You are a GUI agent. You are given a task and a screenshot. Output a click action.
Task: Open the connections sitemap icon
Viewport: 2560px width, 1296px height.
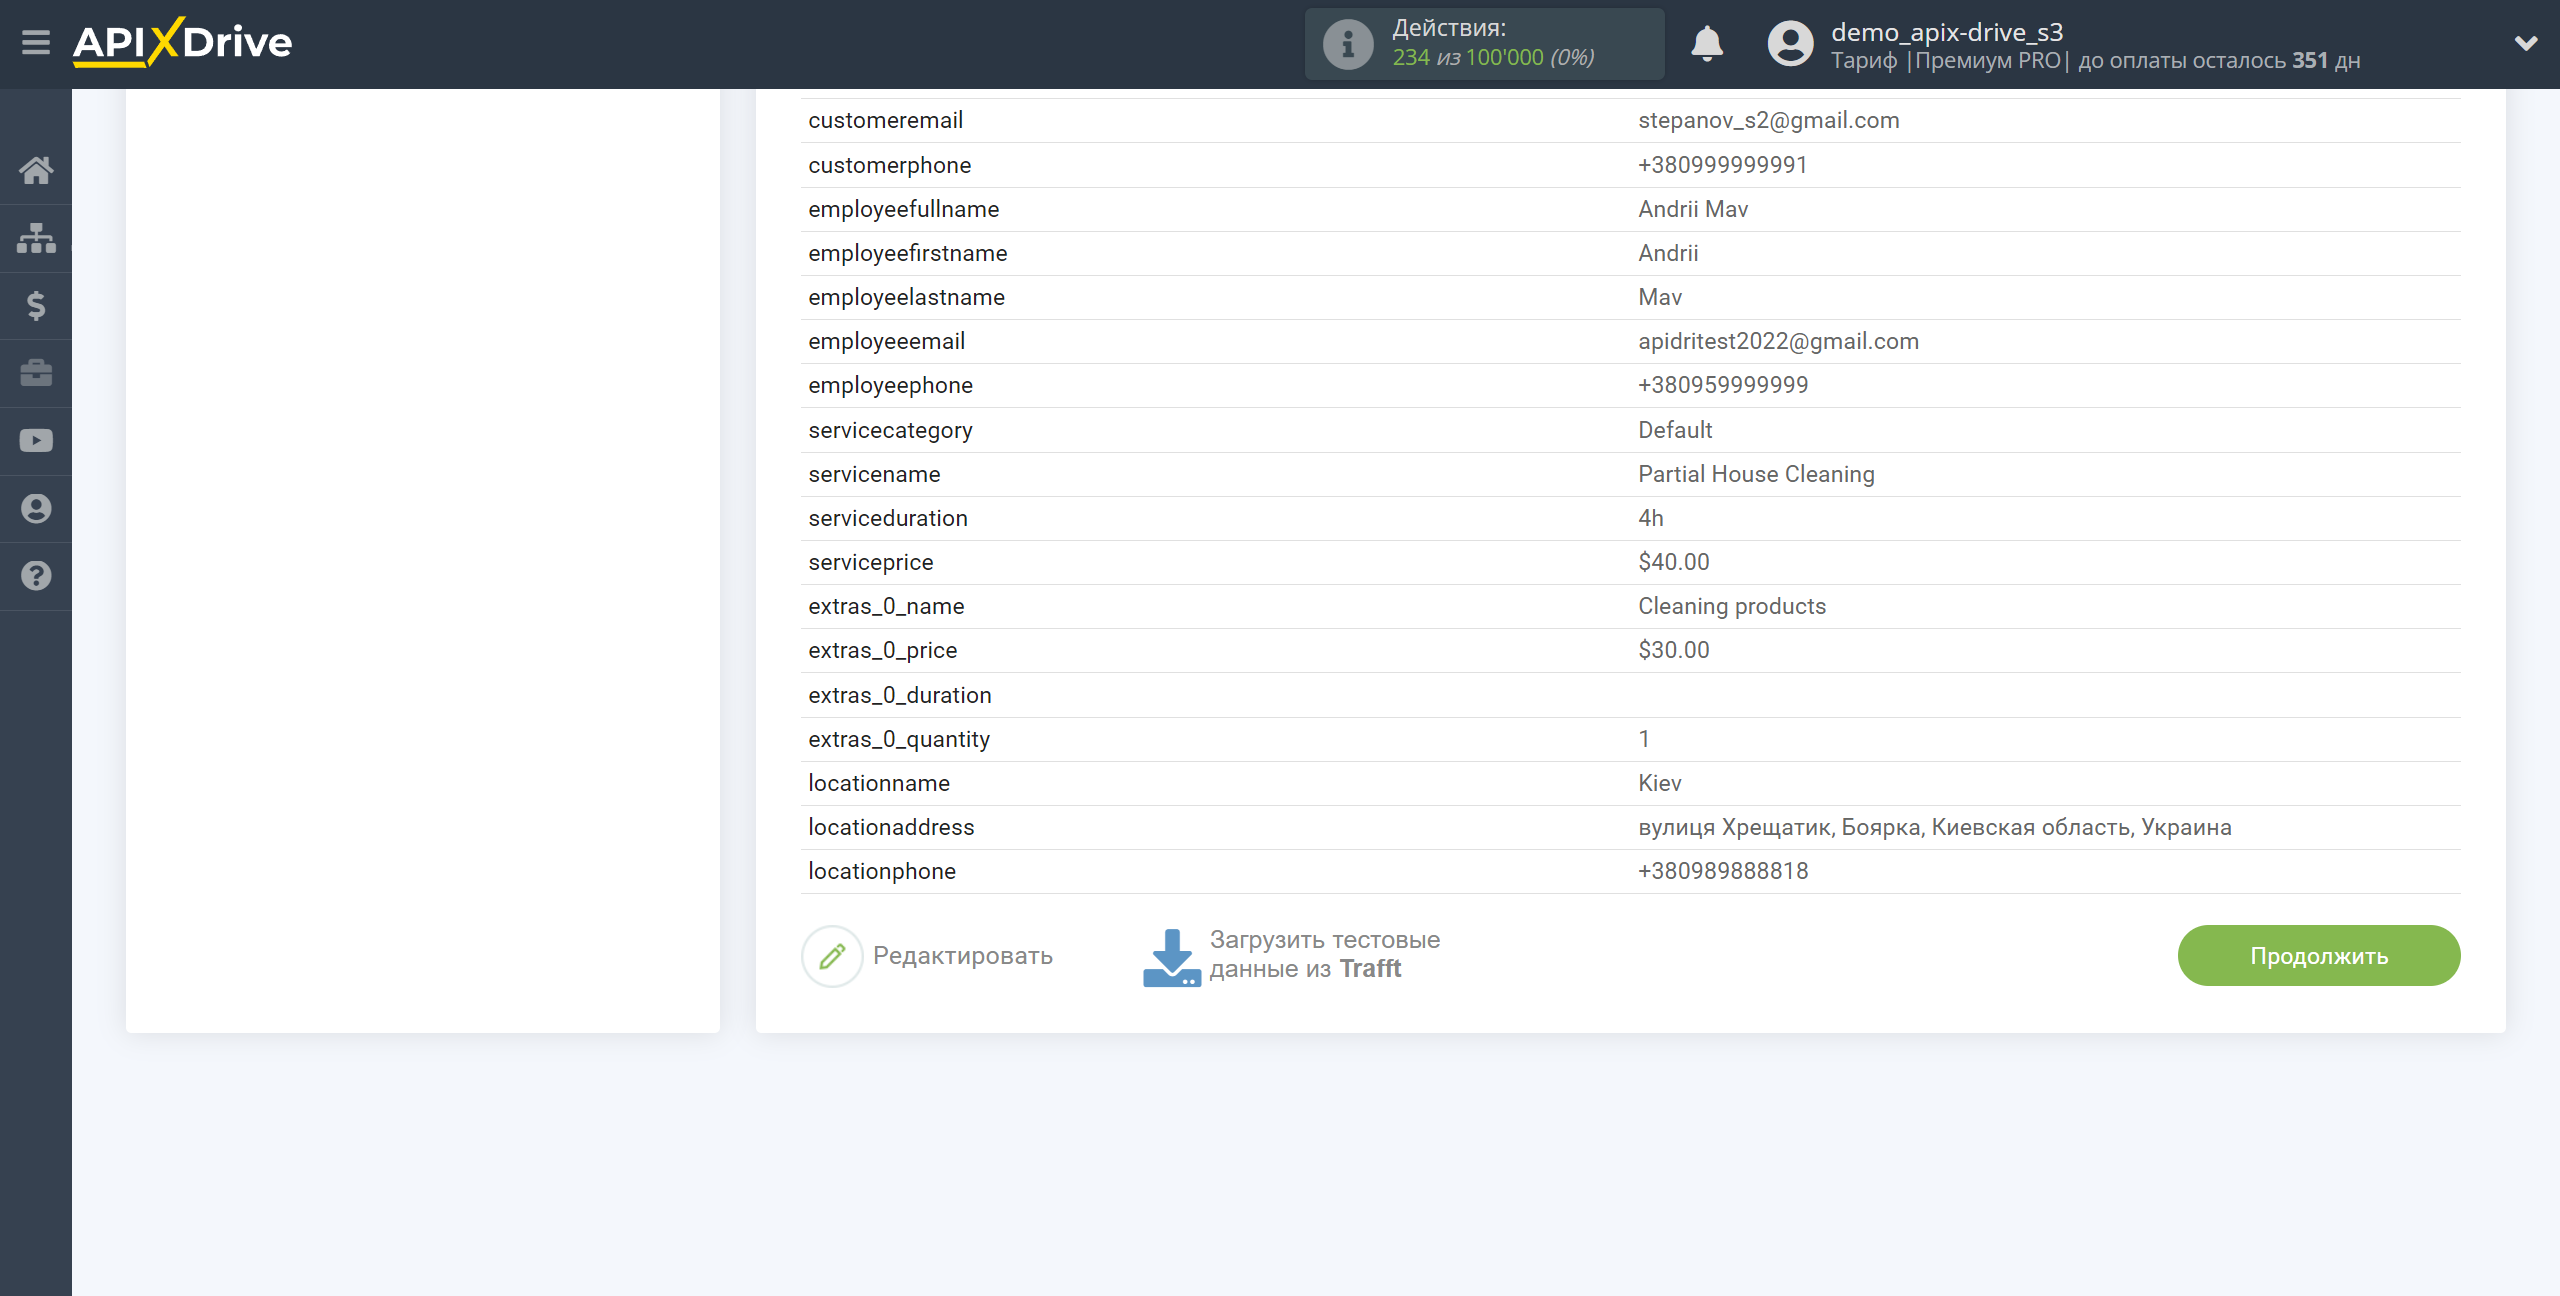coord(36,238)
